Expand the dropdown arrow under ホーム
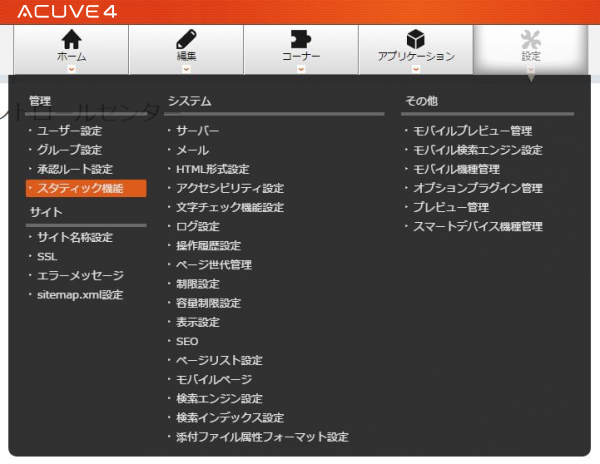The width and height of the screenshot is (600, 464). [71, 69]
